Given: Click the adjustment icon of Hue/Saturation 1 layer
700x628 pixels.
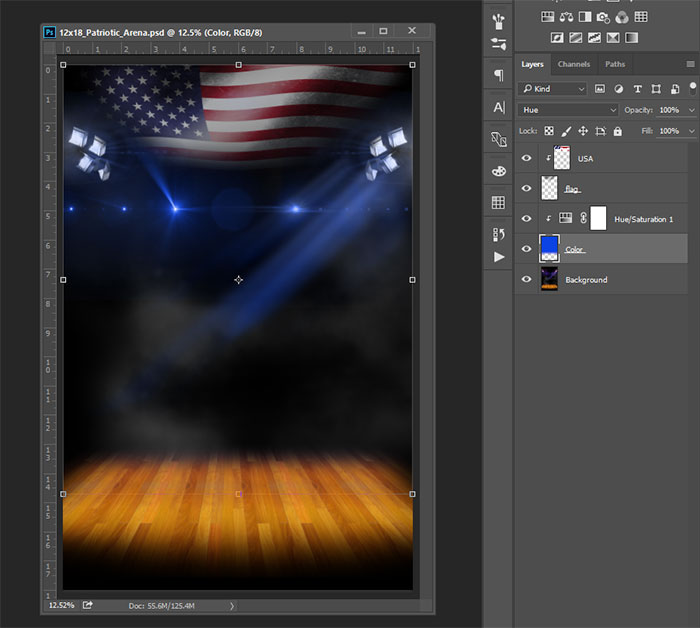Looking at the screenshot, I should point(566,218).
